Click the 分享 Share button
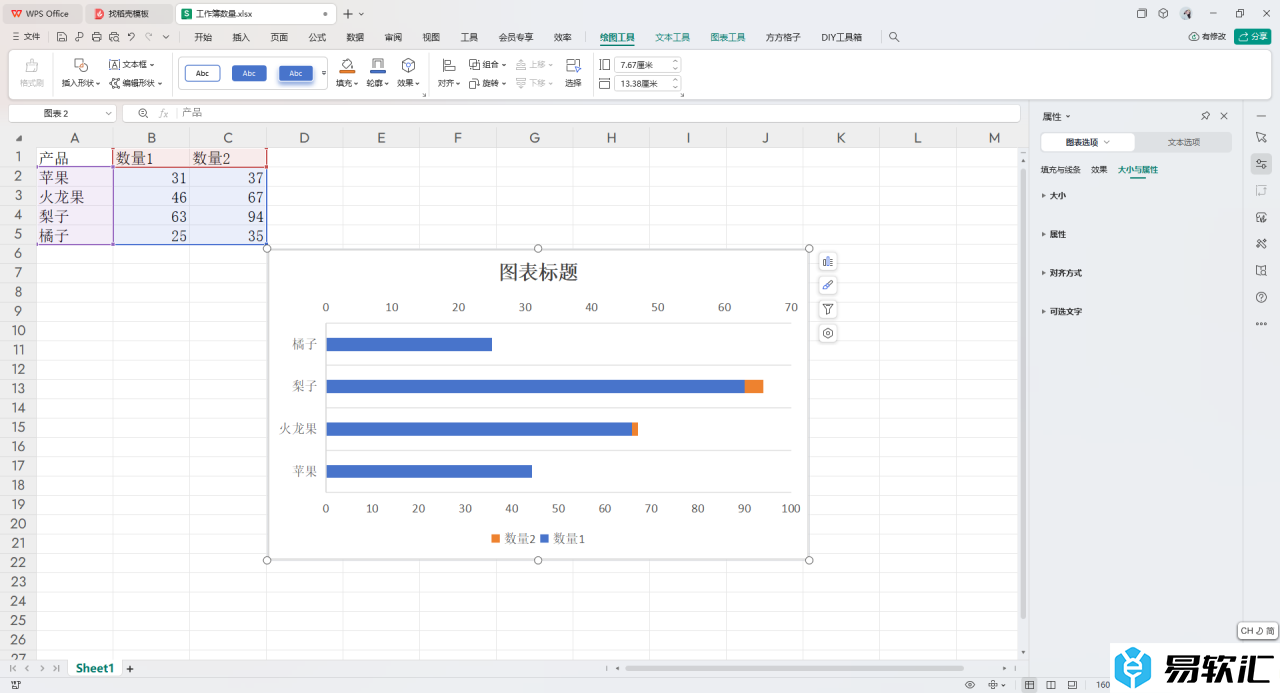 coord(1253,37)
